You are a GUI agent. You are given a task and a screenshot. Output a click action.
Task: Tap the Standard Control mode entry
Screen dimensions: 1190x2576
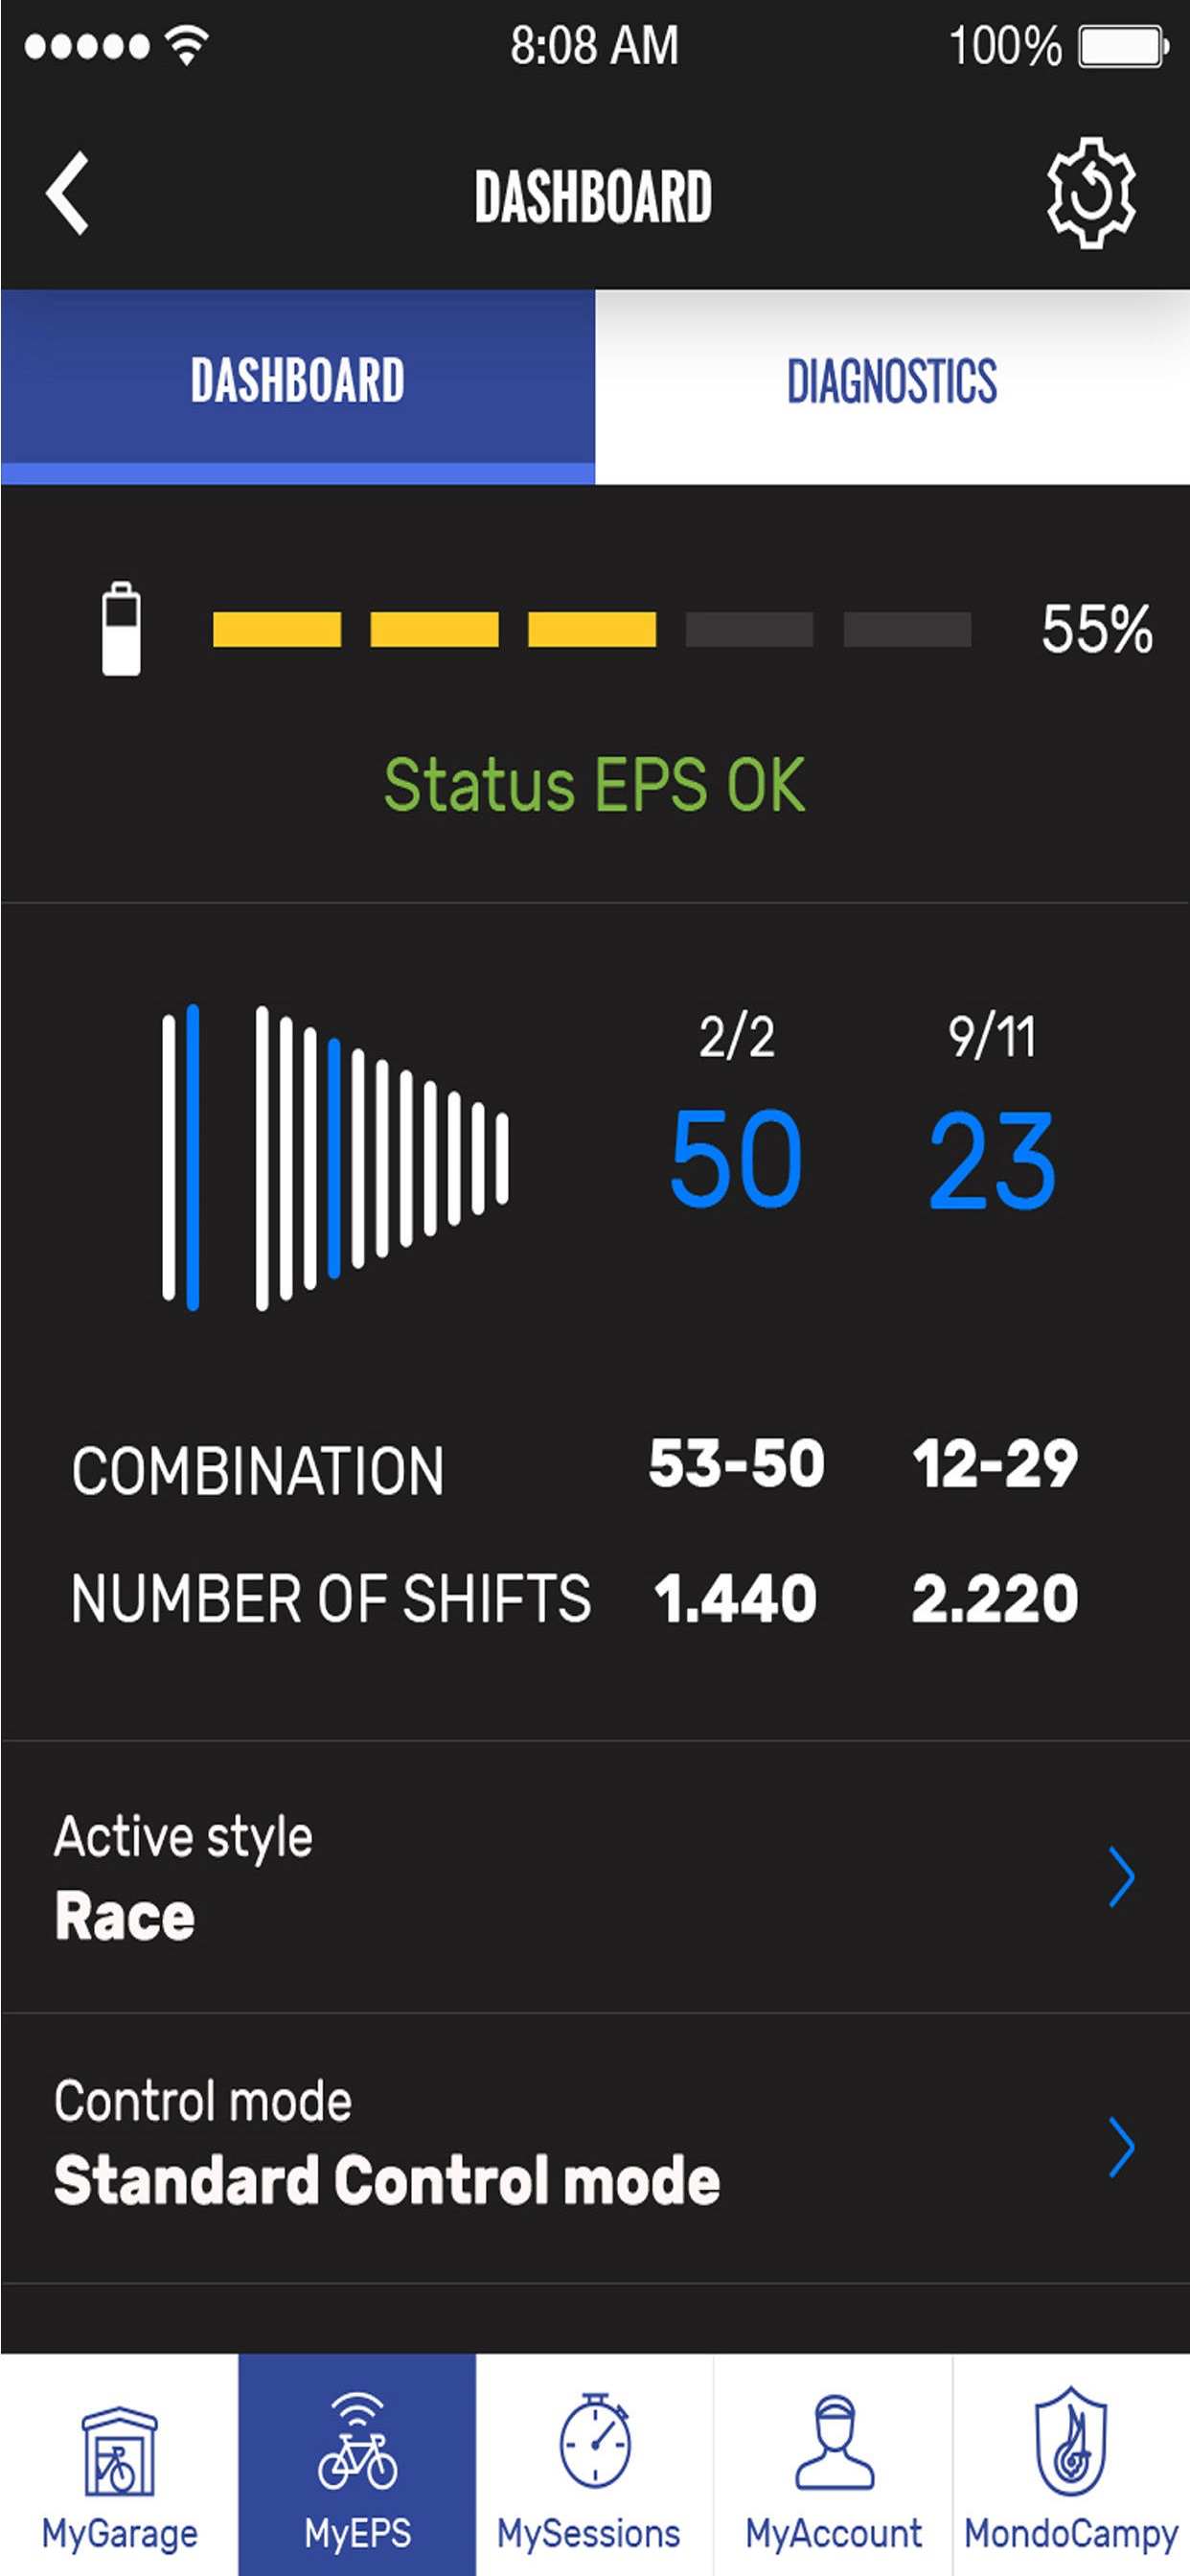387,2180
